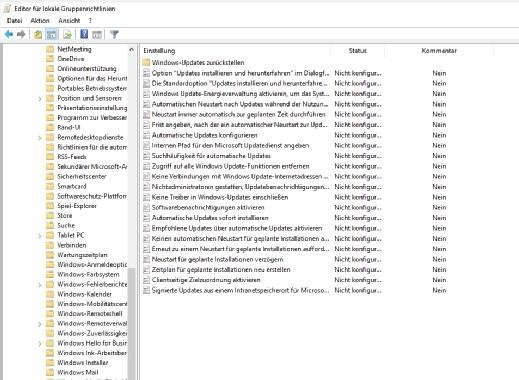Select 'Automatische Updates sofort installieren'
The image size is (519, 380).
click(x=210, y=218)
